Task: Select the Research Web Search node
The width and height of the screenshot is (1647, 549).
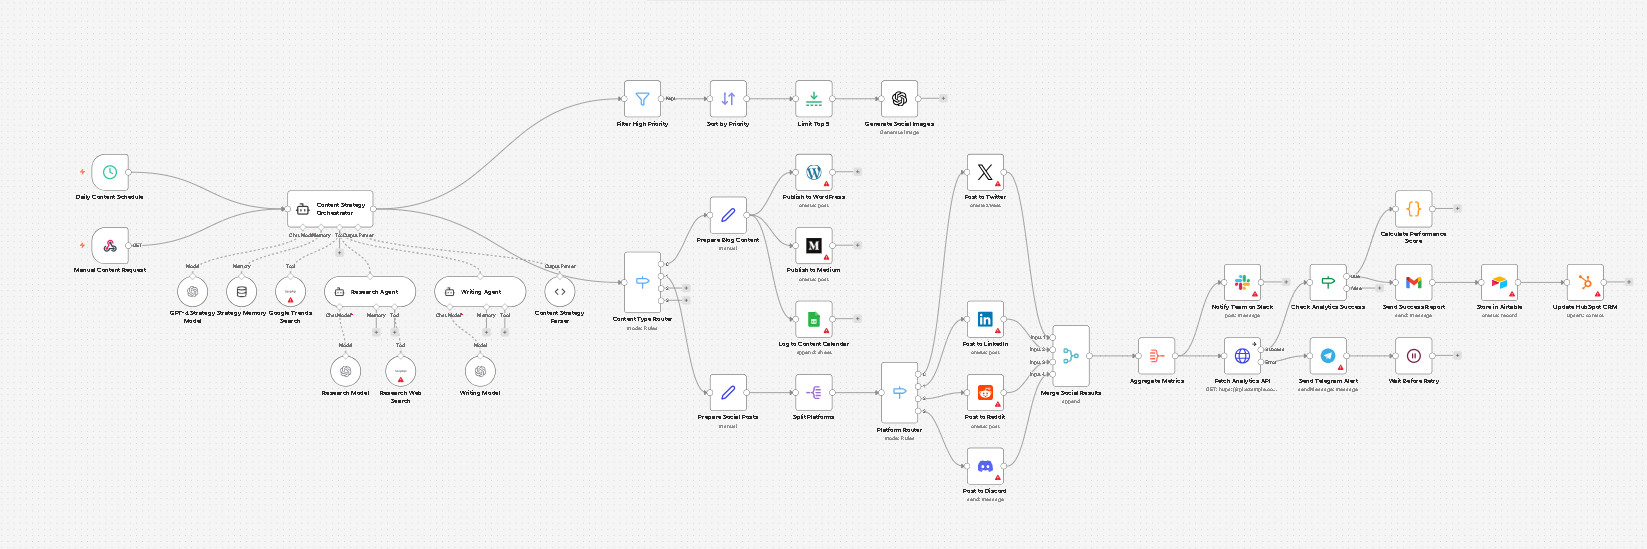Action: click(400, 371)
